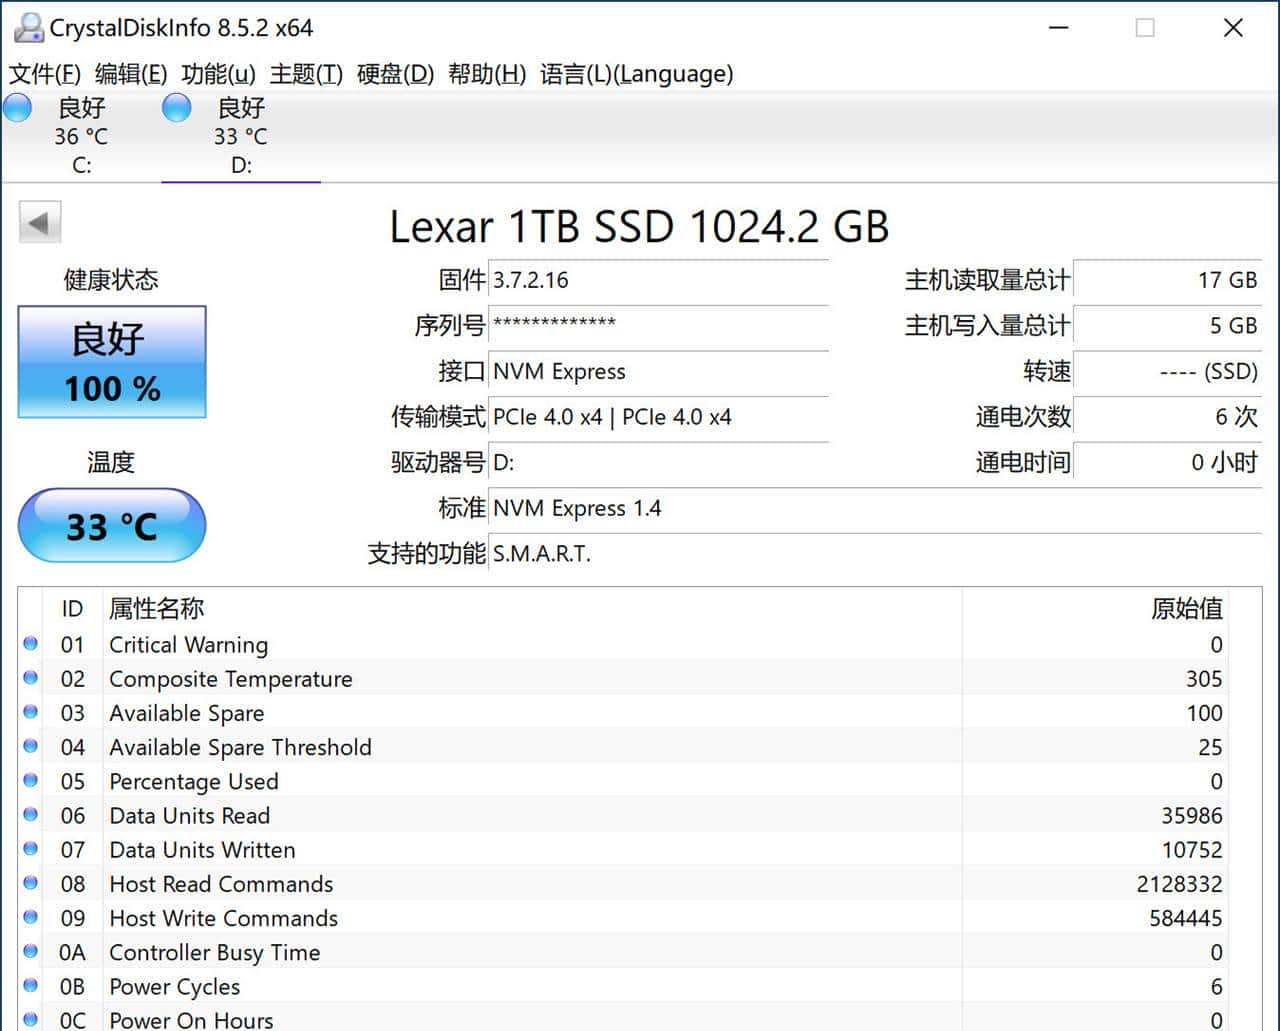
Task: Click status dot beside Power Cycles
Action: click(x=31, y=986)
